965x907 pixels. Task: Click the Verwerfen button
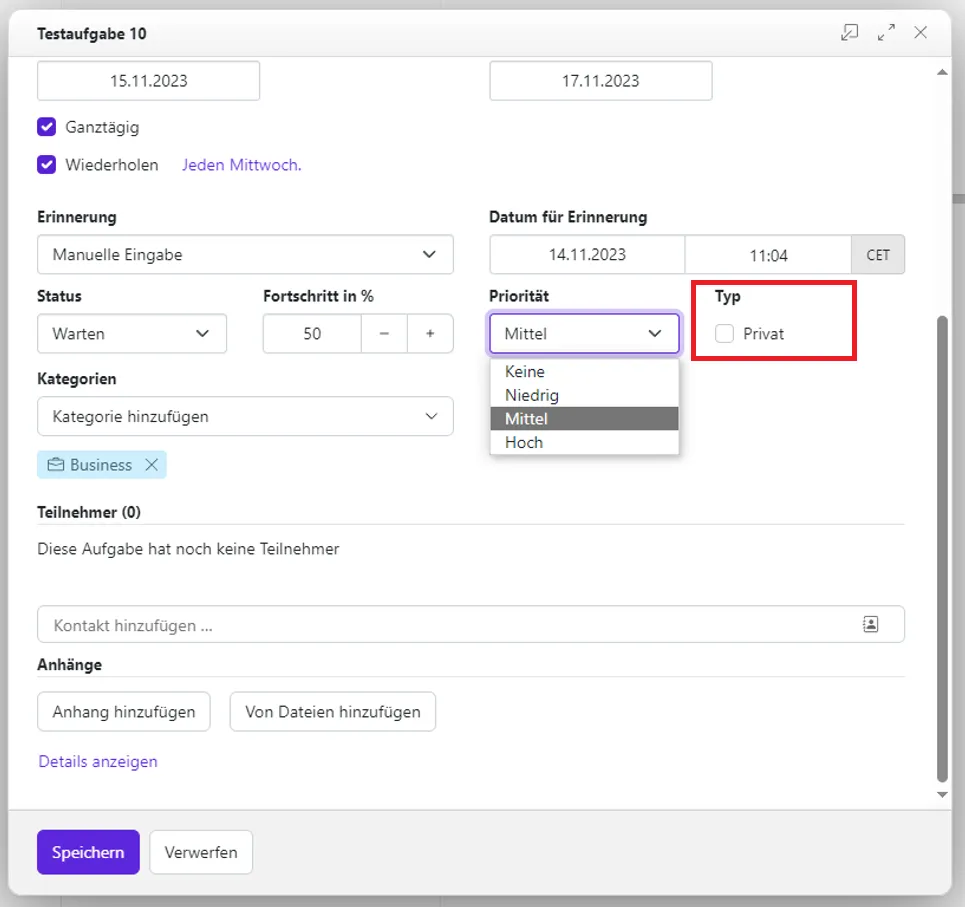pyautogui.click(x=201, y=852)
